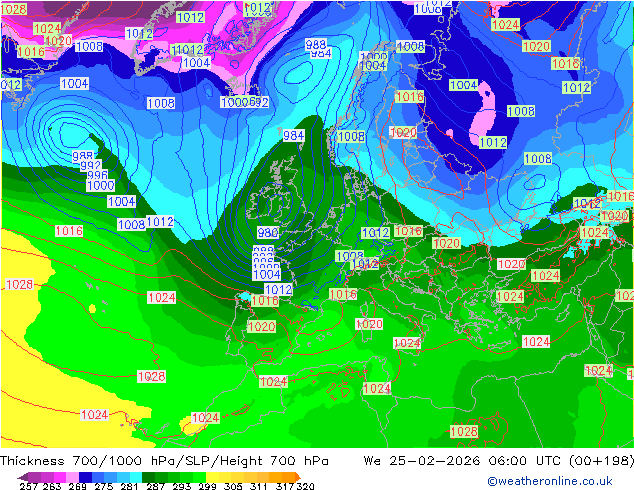Click the legend value 275
Viewport: 634px width, 490px height.
coord(104,486)
